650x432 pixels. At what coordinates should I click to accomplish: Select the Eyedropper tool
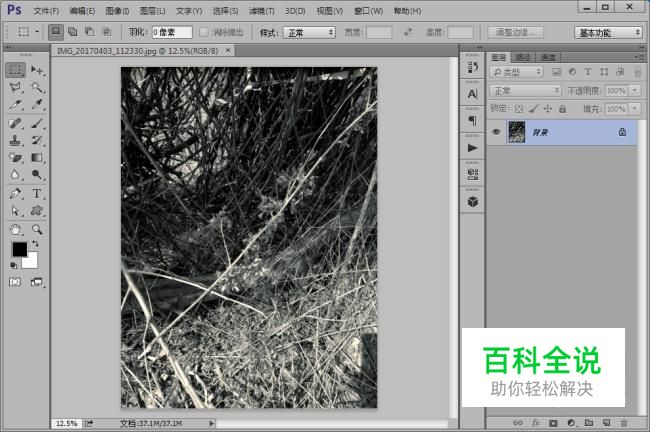coord(37,104)
